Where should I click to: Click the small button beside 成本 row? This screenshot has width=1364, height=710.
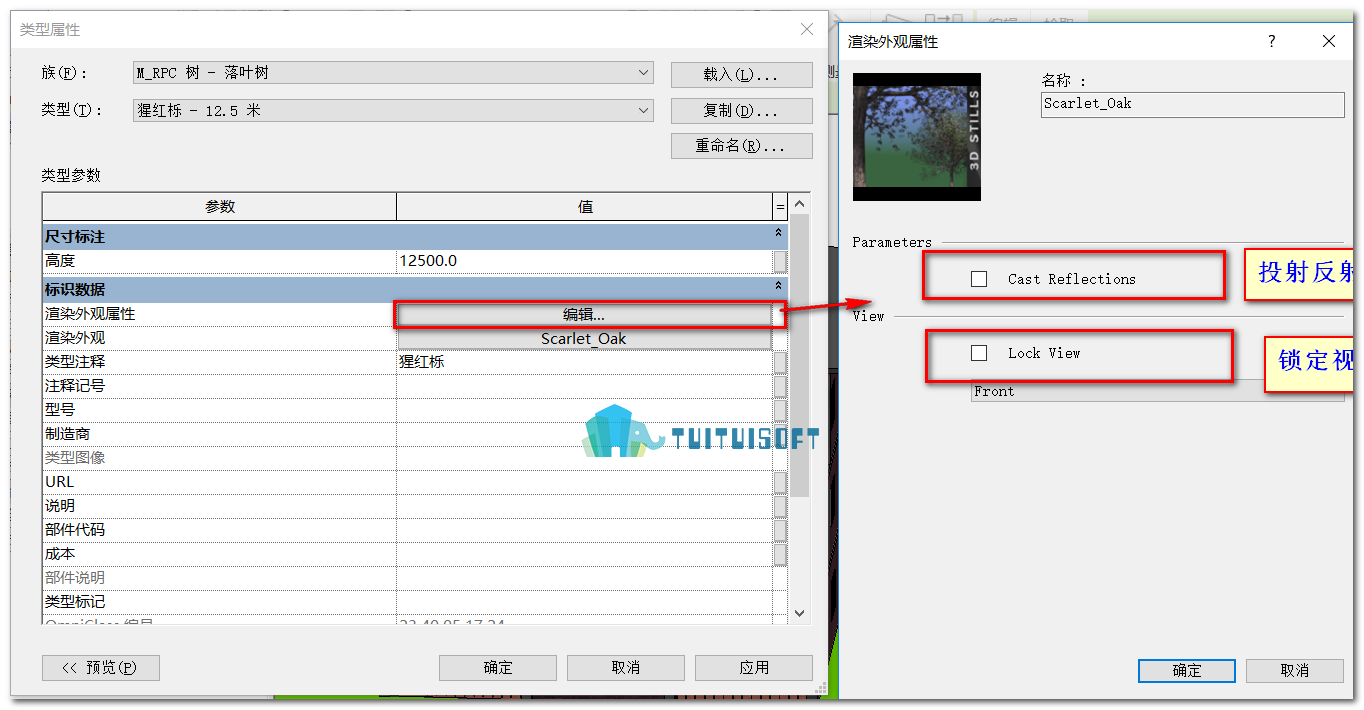click(780, 554)
